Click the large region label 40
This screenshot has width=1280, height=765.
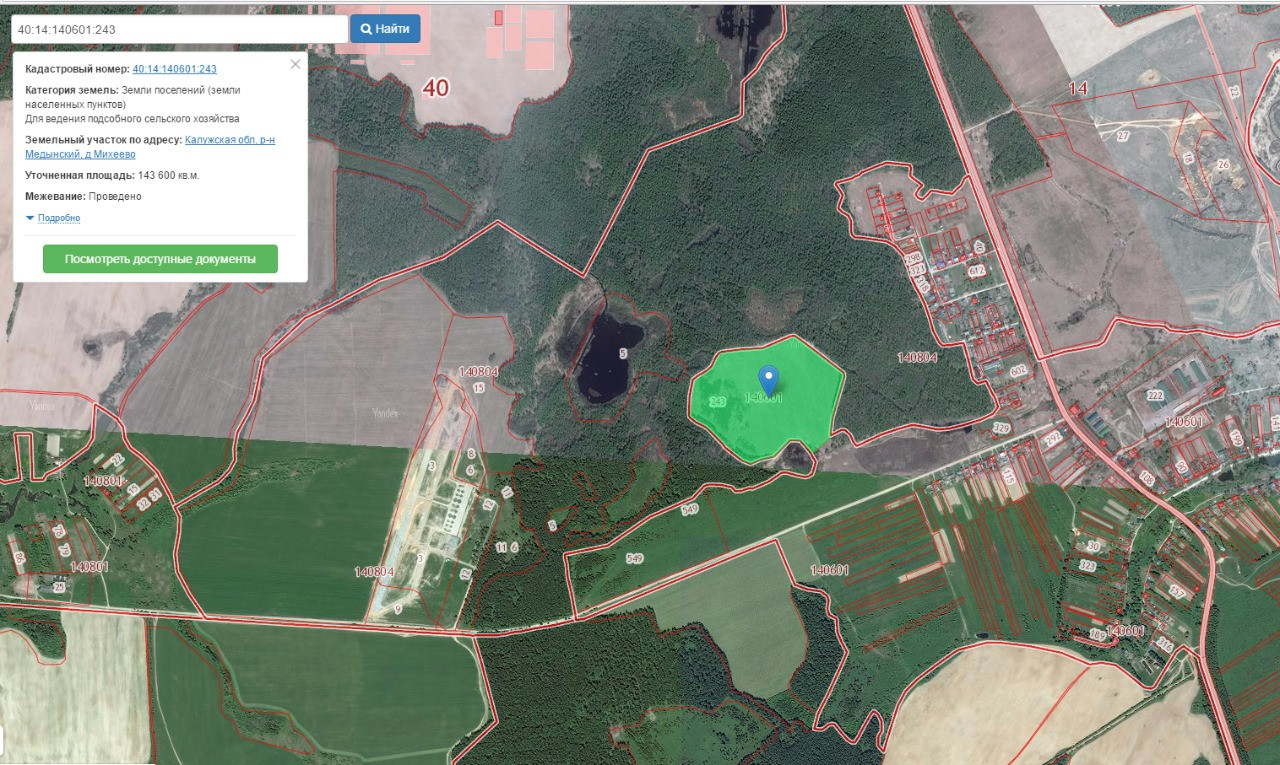click(x=436, y=88)
